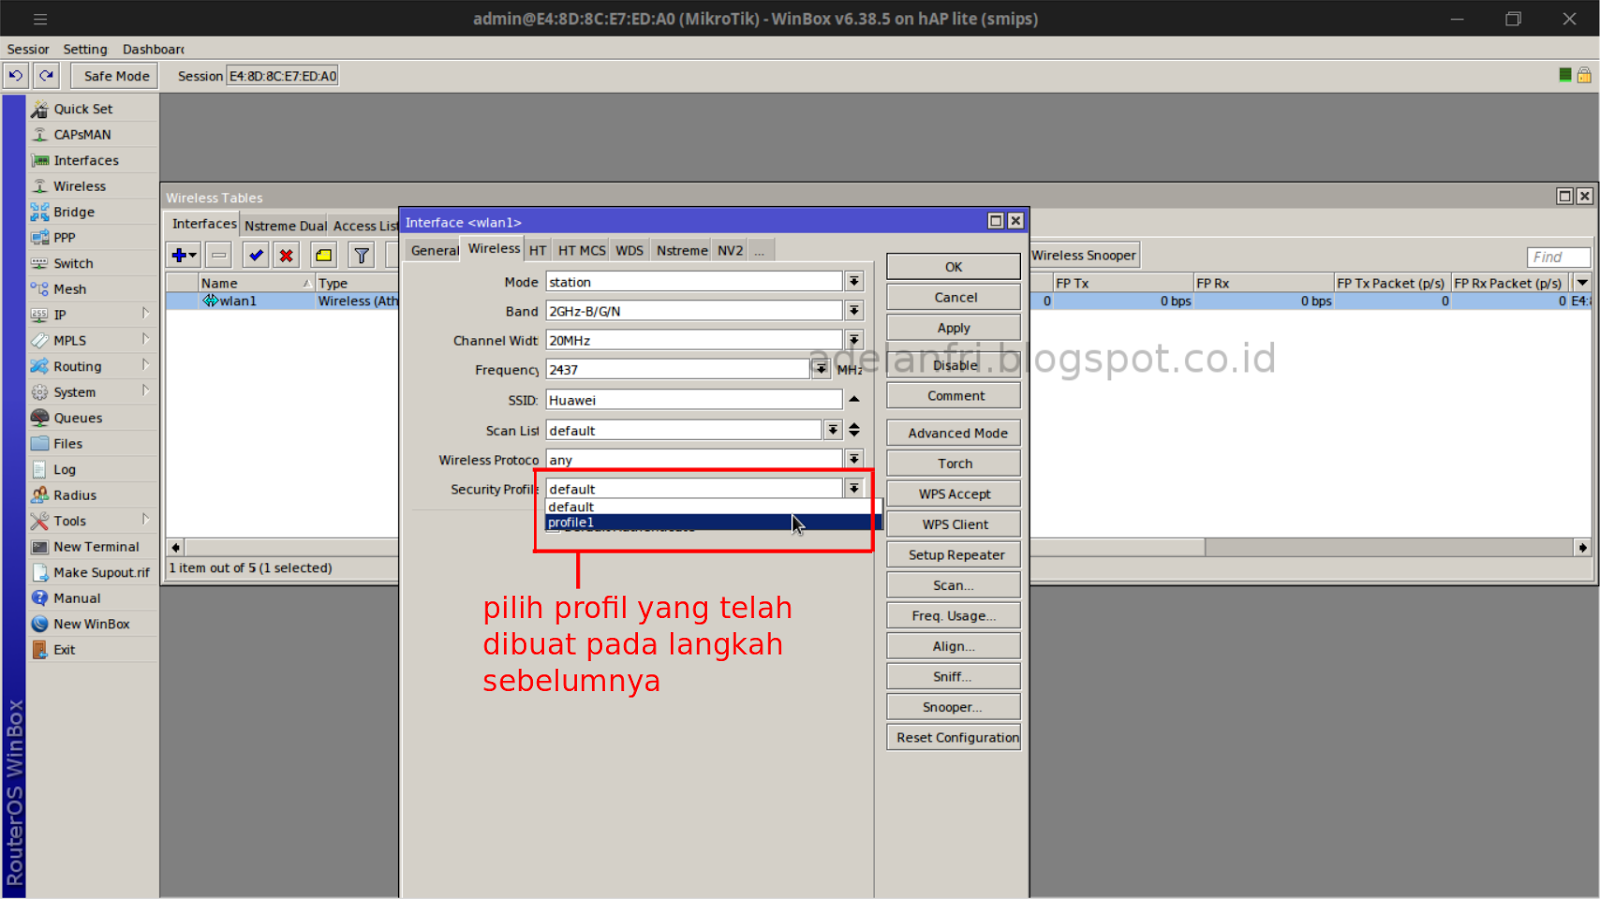Collapse the SSID field arrow

coord(854,400)
